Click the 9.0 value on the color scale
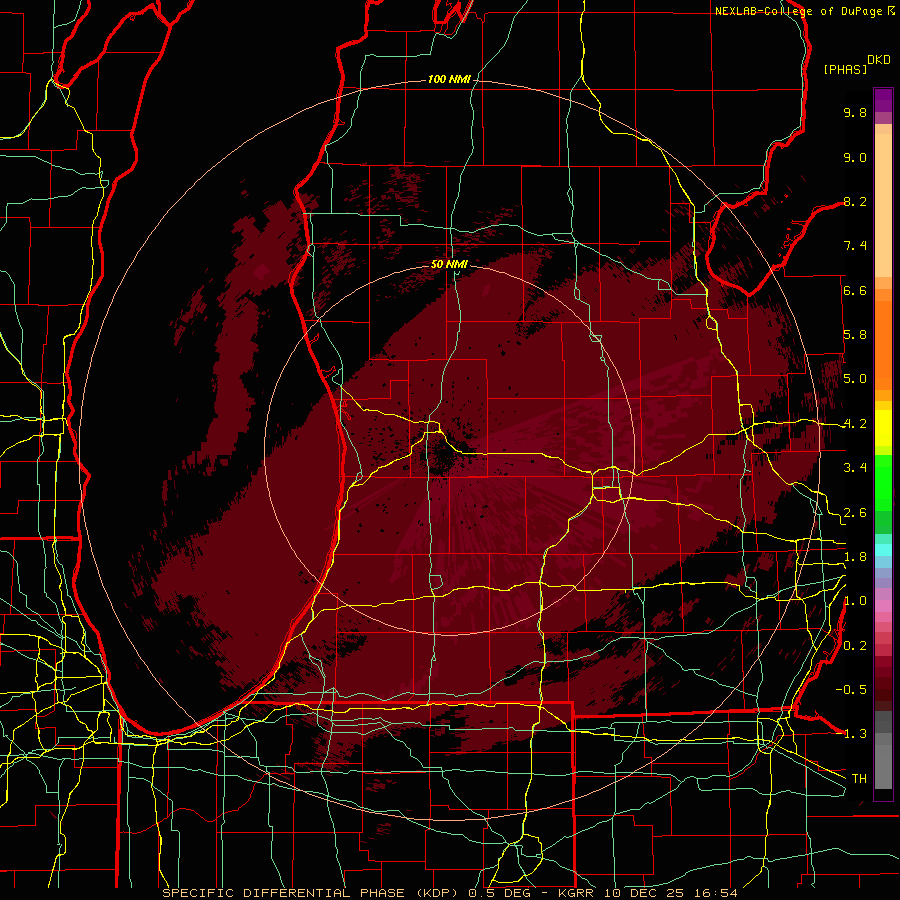Image resolution: width=900 pixels, height=900 pixels. [x=855, y=157]
